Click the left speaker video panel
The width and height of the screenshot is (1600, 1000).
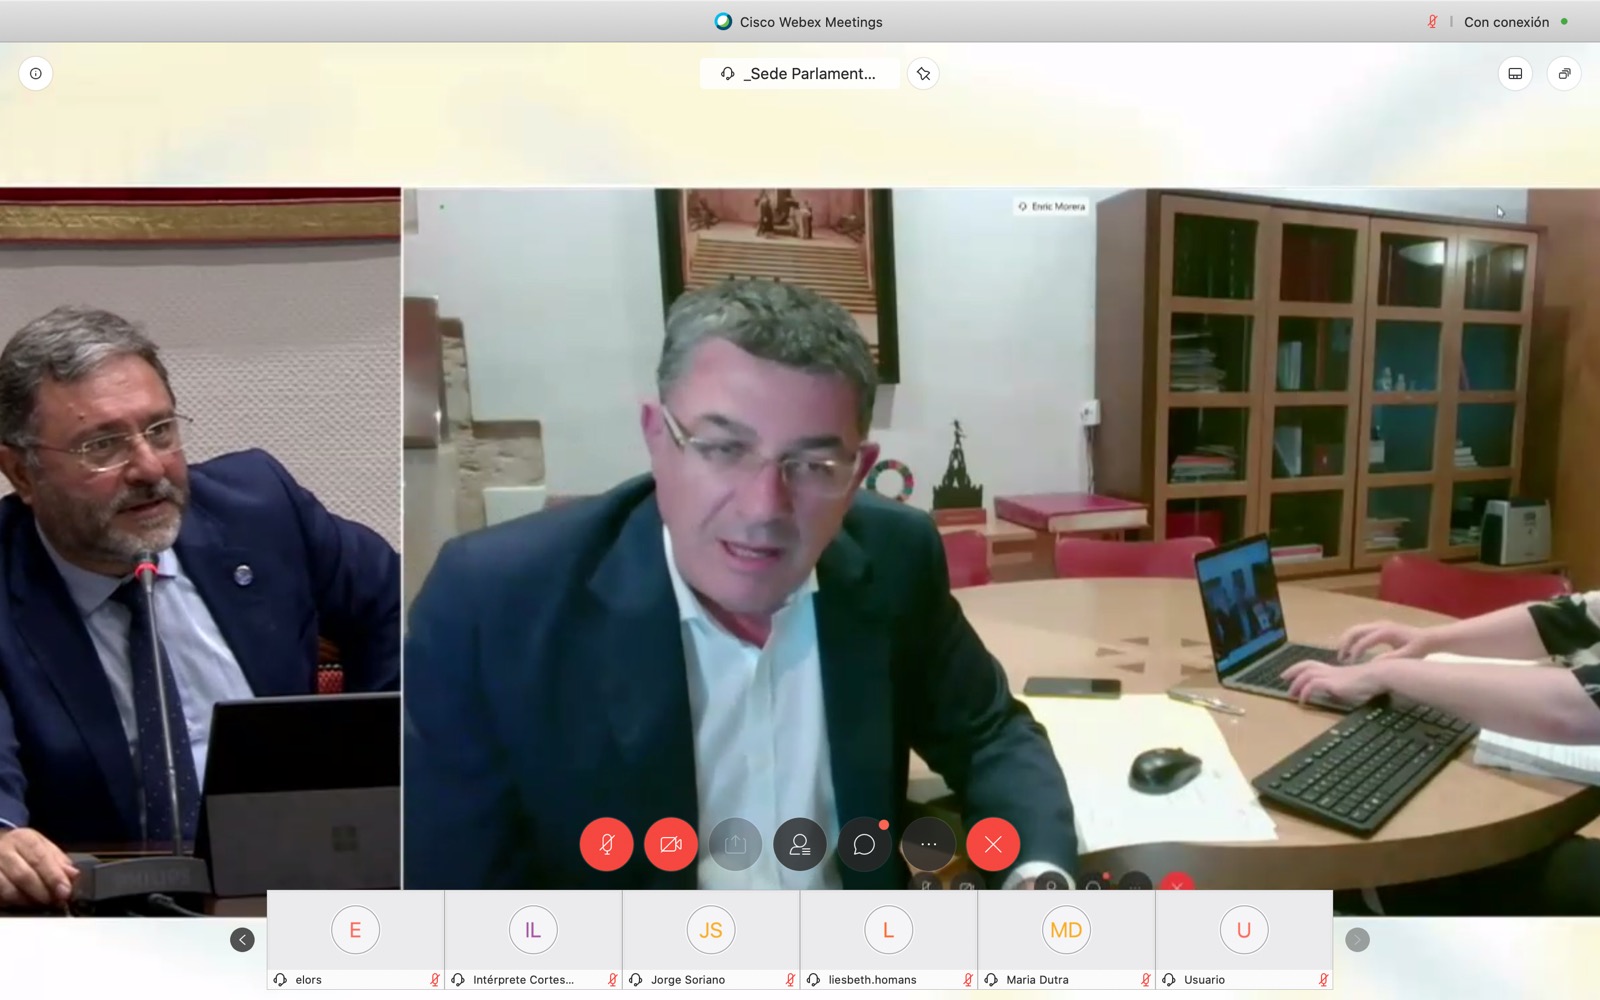point(200,552)
